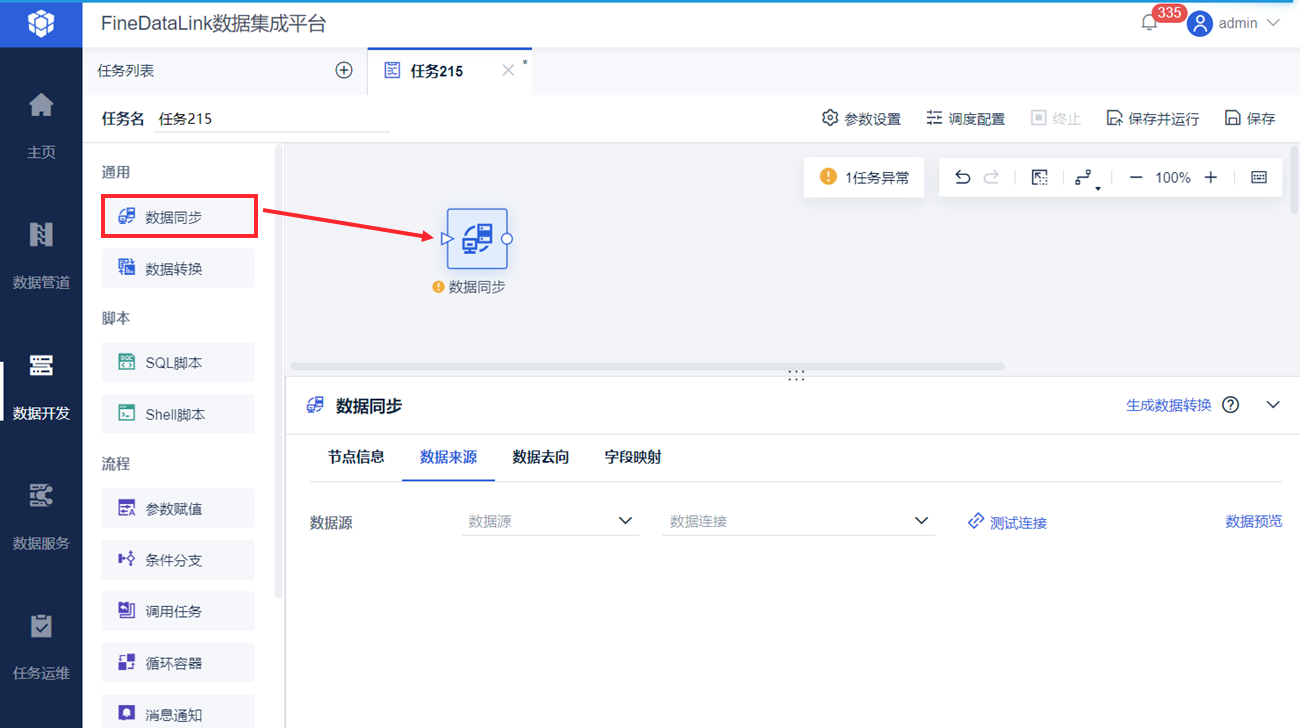Pick the 条件分支 node type
The width and height of the screenshot is (1300, 728).
click(x=179, y=560)
